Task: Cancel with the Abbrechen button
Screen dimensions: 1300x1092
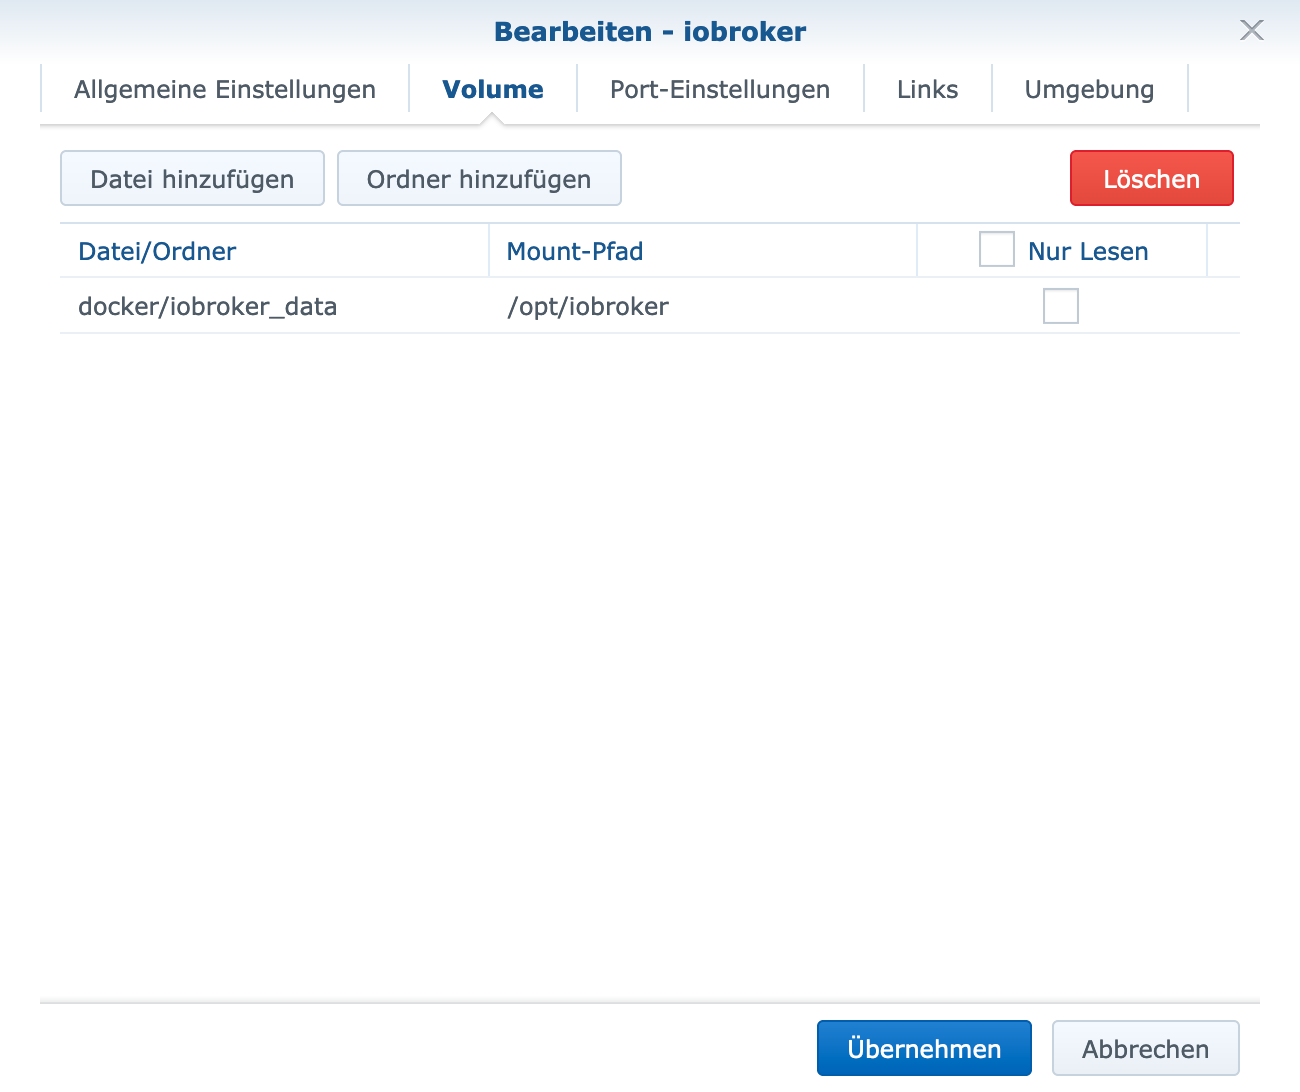Action: (x=1145, y=1048)
